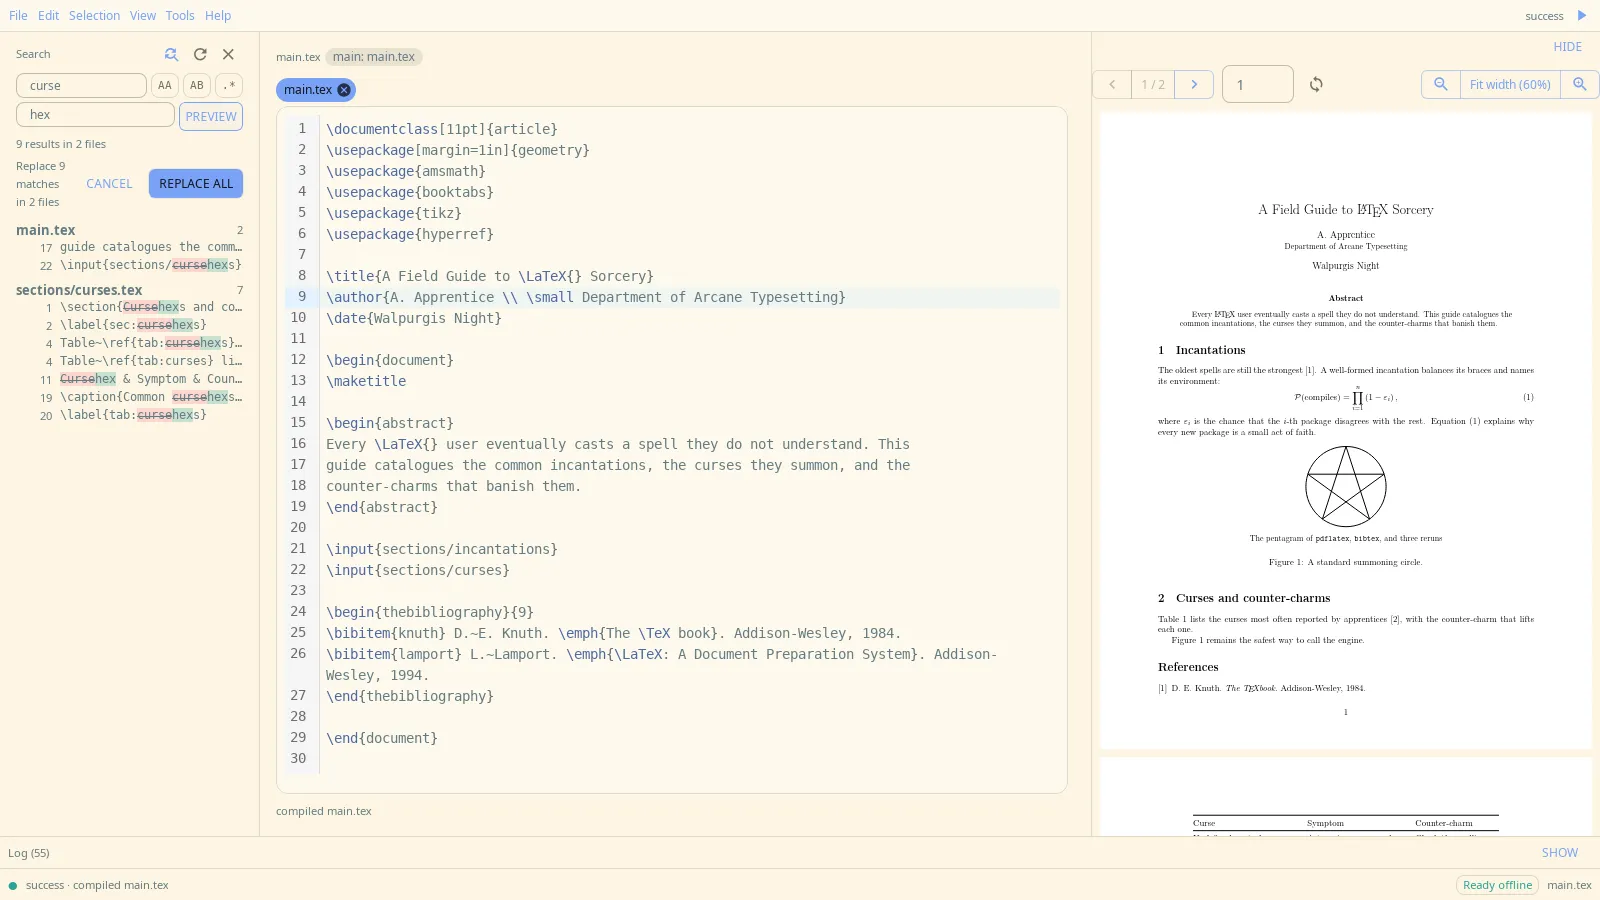Select the main.tex editor tab
1600x900 pixels.
click(x=308, y=90)
